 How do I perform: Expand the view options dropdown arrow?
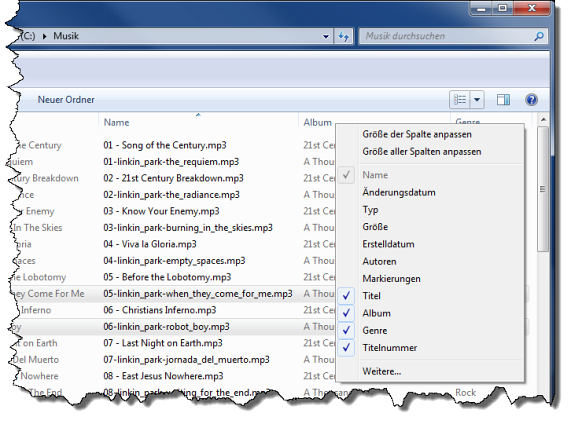pyautogui.click(x=477, y=99)
